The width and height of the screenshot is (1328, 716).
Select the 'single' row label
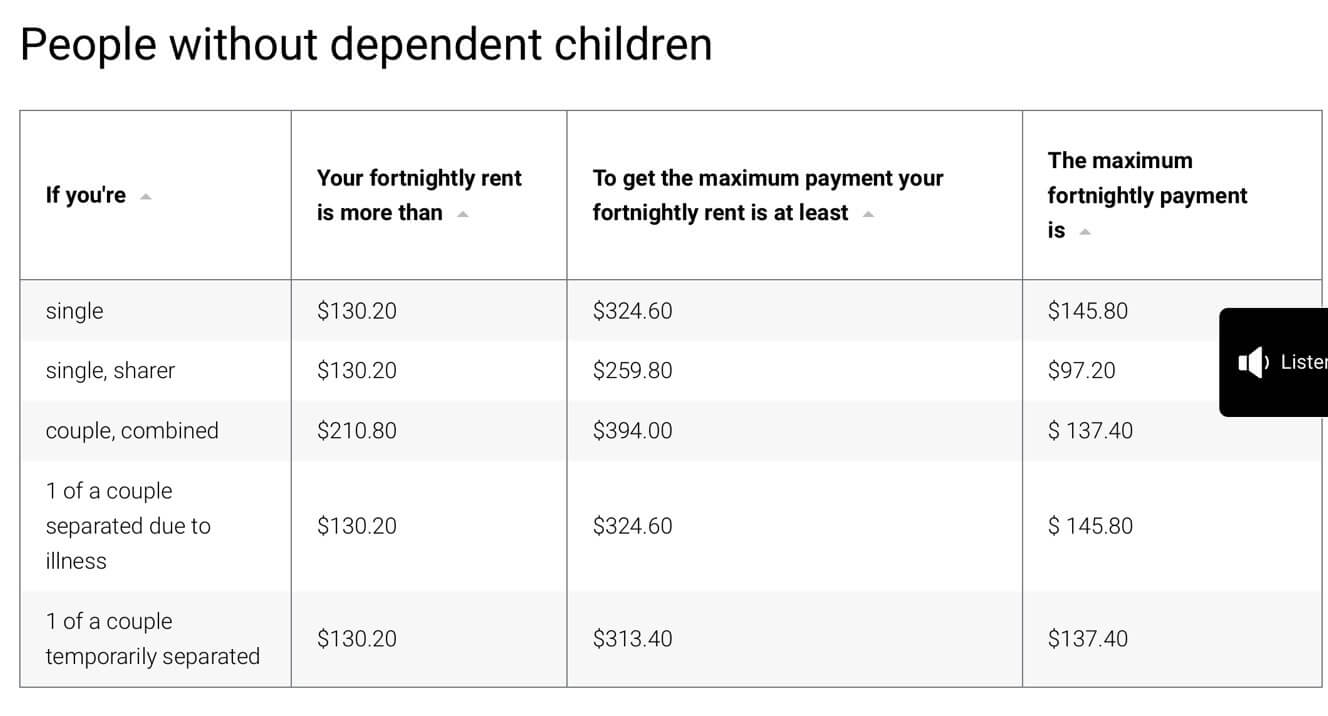pos(74,311)
